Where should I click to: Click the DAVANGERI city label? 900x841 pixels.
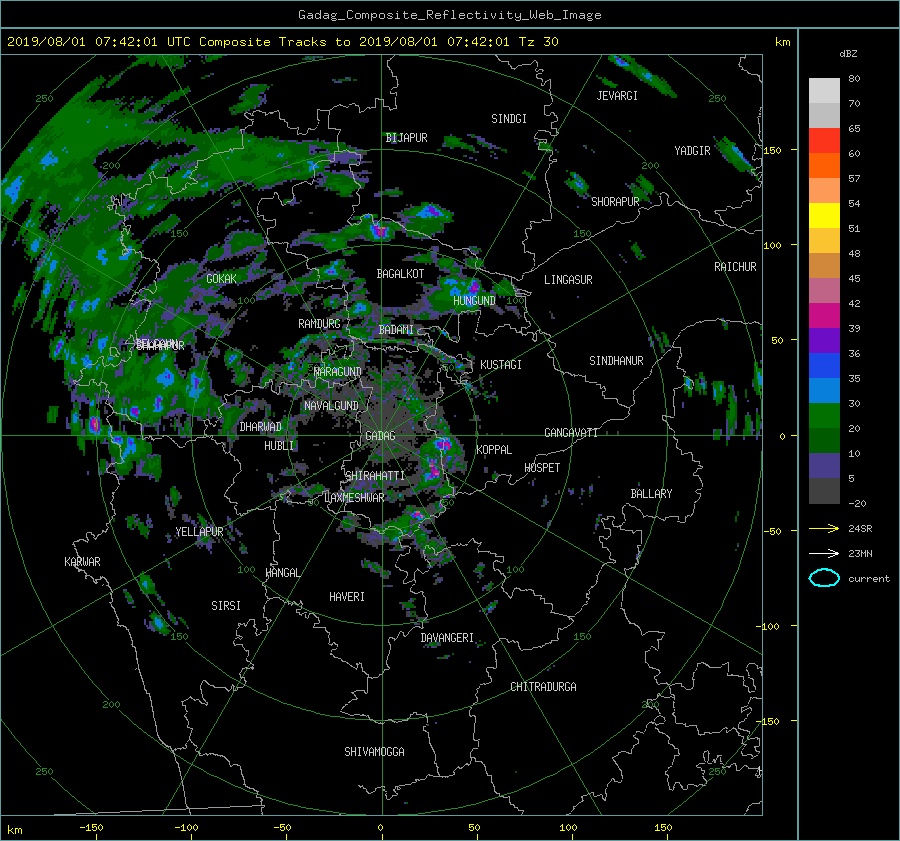click(x=447, y=638)
